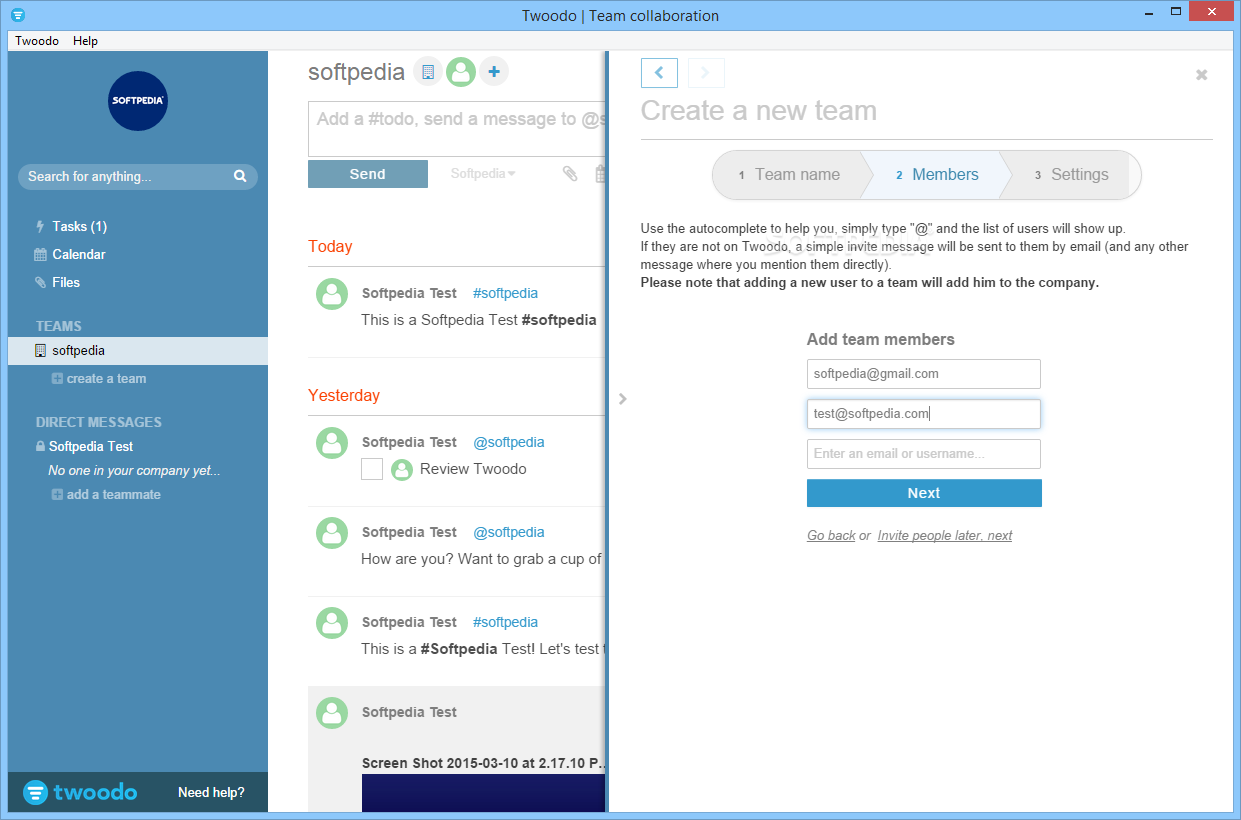Image resolution: width=1241 pixels, height=820 pixels.
Task: Click 'add a teammate' link
Action: coord(106,495)
